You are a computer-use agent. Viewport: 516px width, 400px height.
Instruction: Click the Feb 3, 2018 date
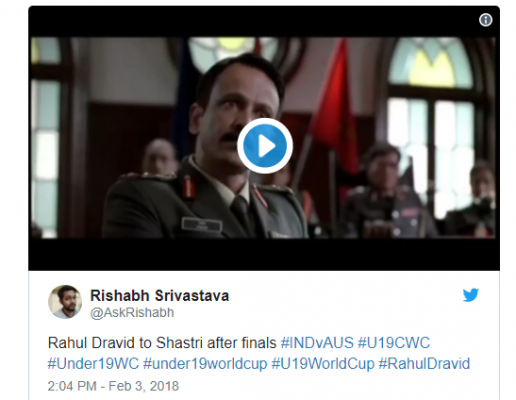144,386
